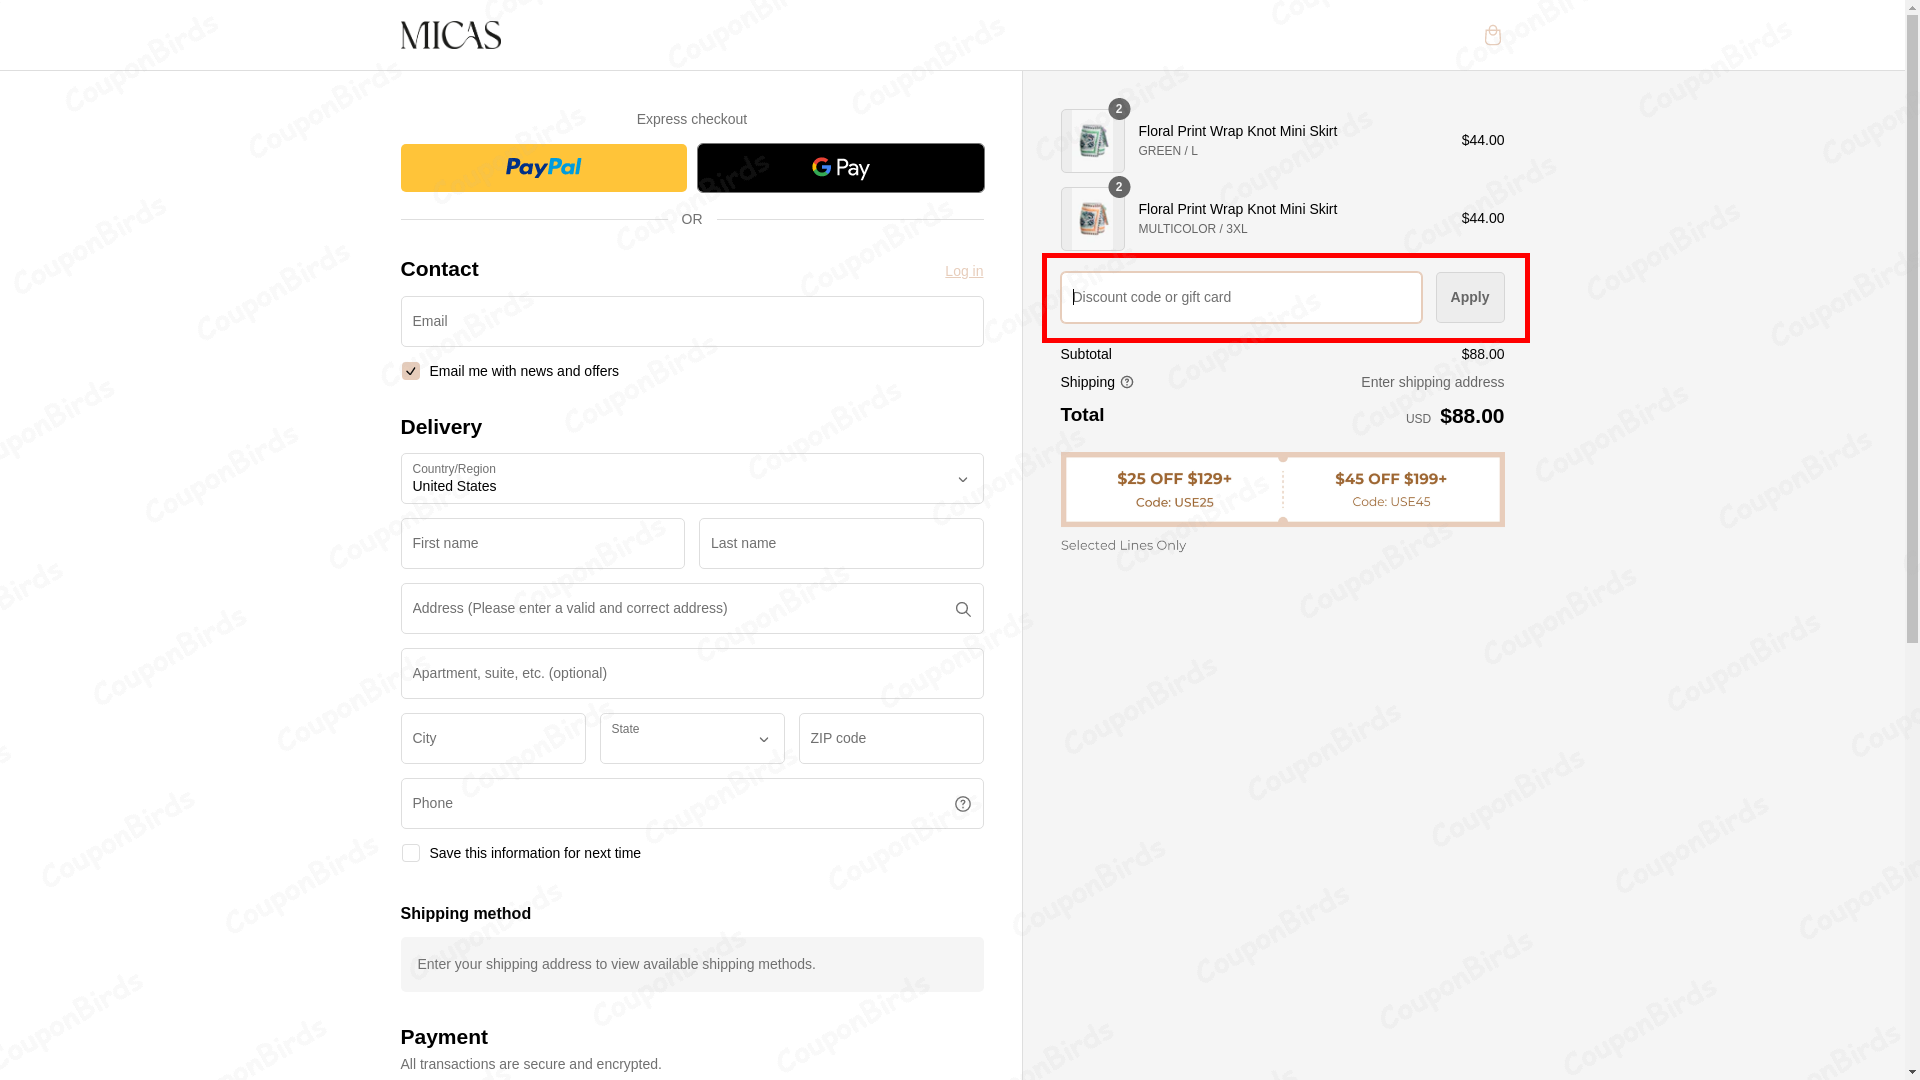
Task: Open the Country/Region dropdown
Action: [x=691, y=479]
